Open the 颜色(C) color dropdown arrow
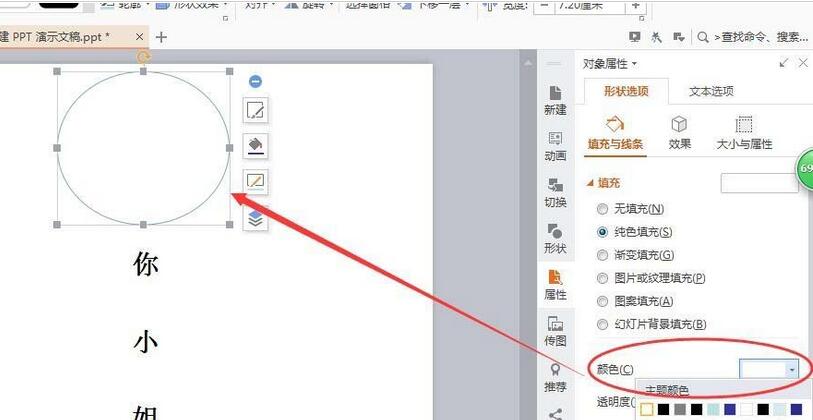The height and width of the screenshot is (420, 813). click(x=792, y=370)
